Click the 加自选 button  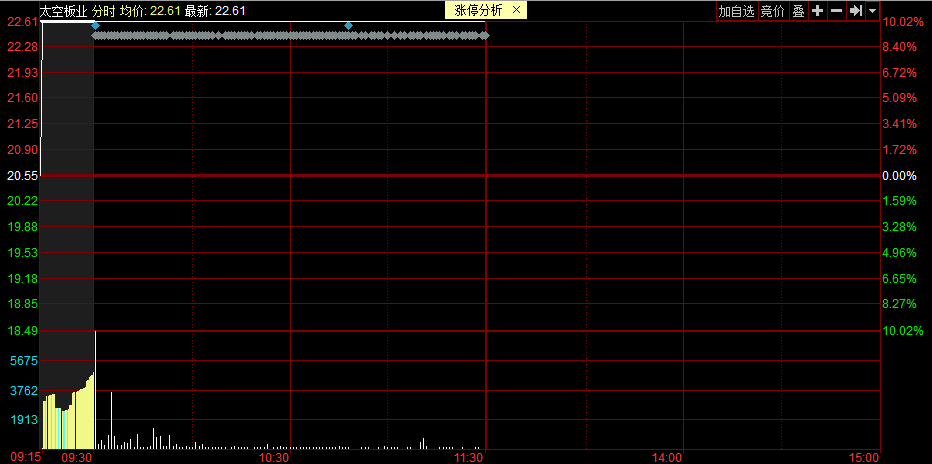(x=736, y=11)
